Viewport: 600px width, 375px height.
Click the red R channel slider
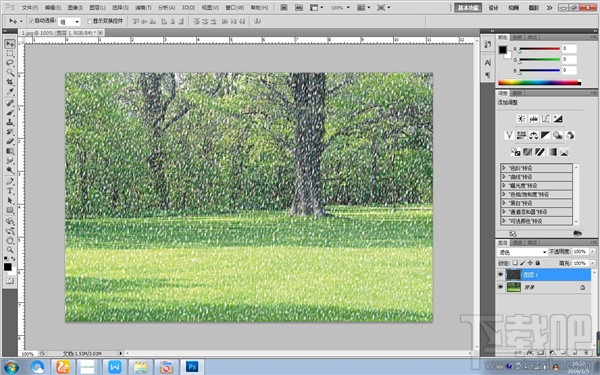point(540,49)
